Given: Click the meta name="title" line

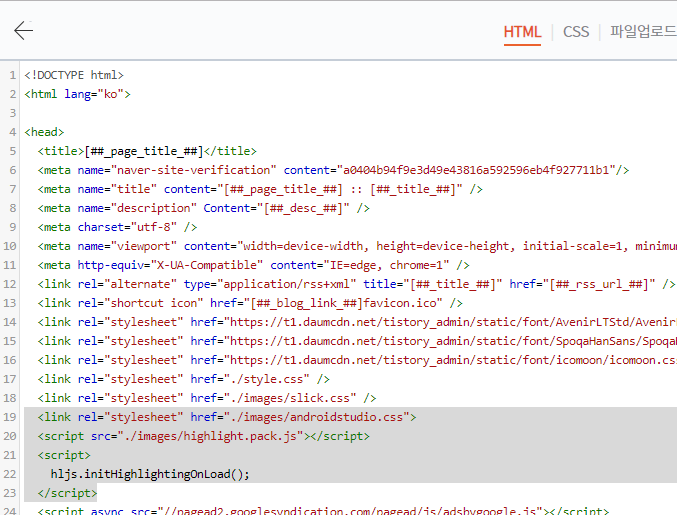Looking at the screenshot, I should 260,189.
